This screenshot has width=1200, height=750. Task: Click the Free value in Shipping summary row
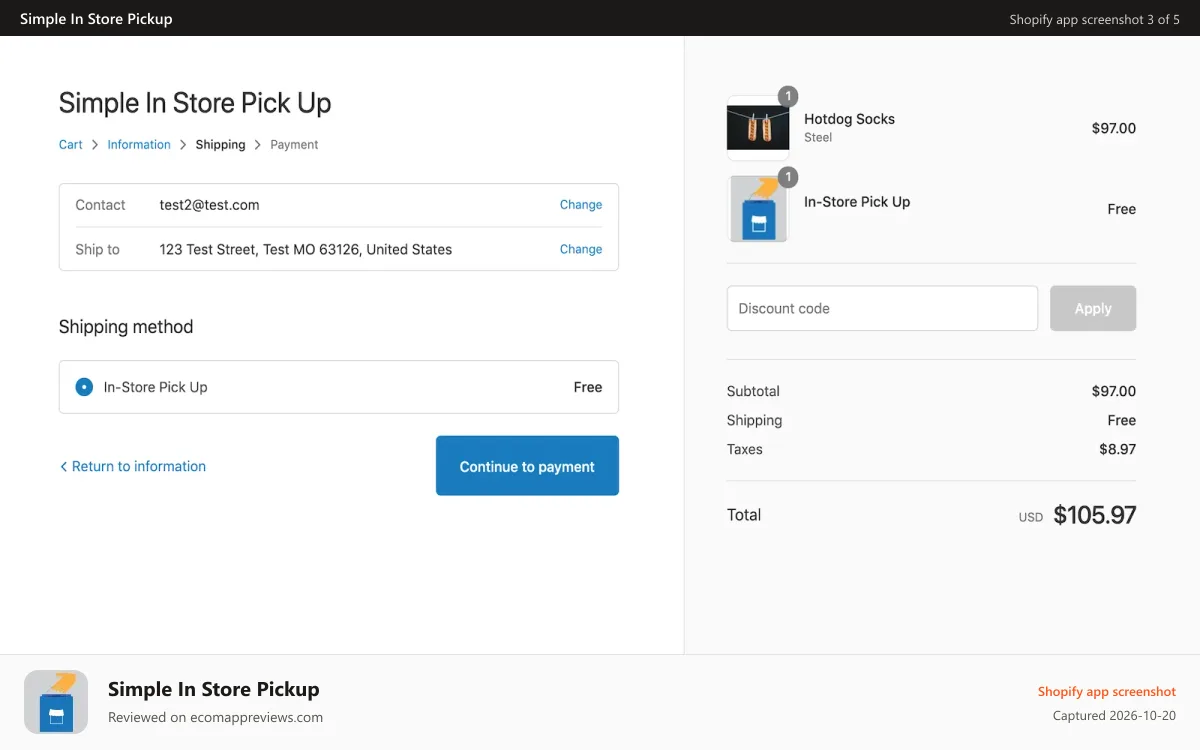pos(1122,420)
